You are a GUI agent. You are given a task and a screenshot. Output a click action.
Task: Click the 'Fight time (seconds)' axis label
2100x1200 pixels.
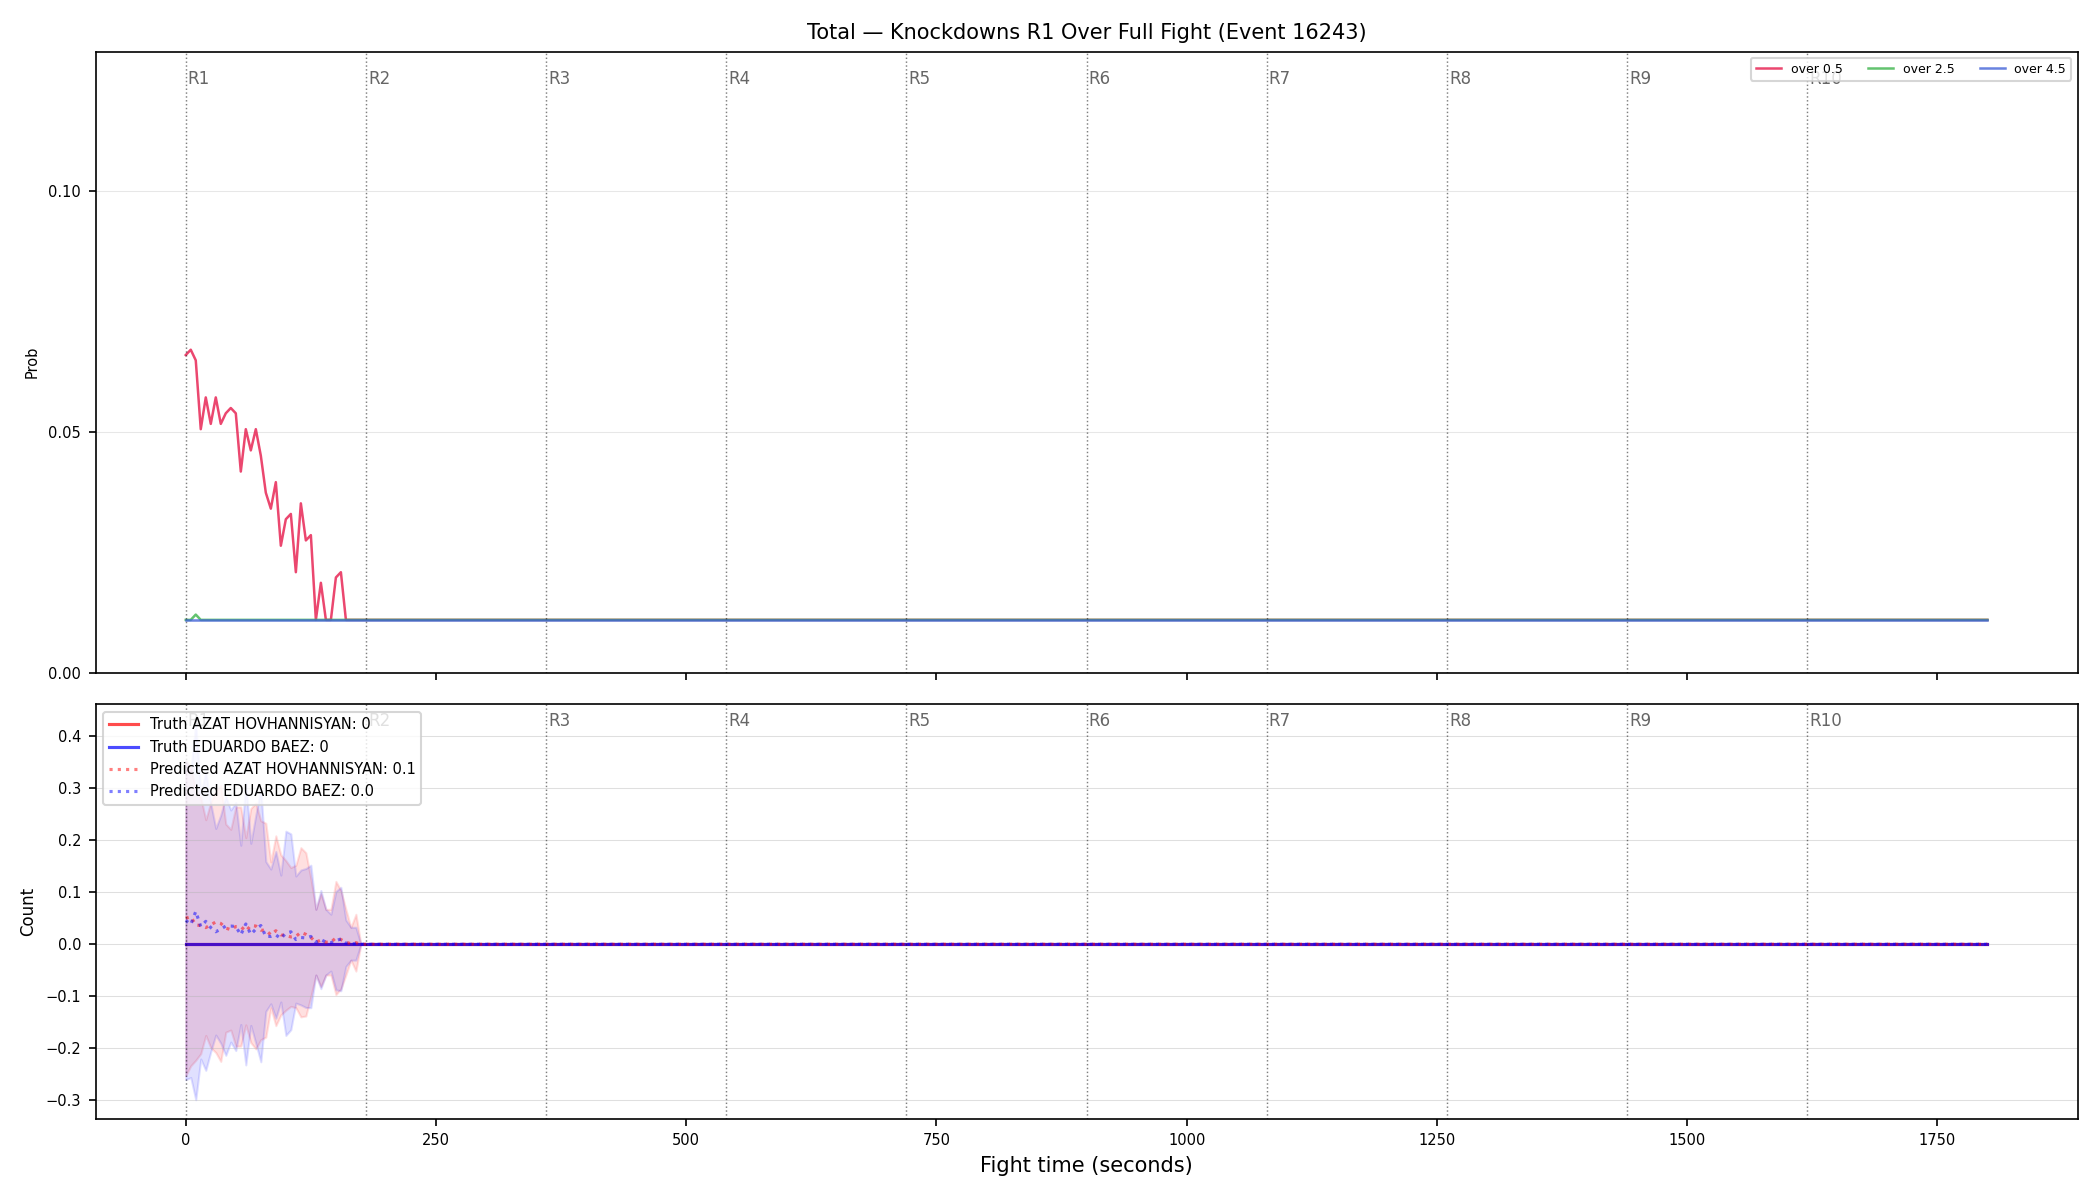coord(1086,1165)
